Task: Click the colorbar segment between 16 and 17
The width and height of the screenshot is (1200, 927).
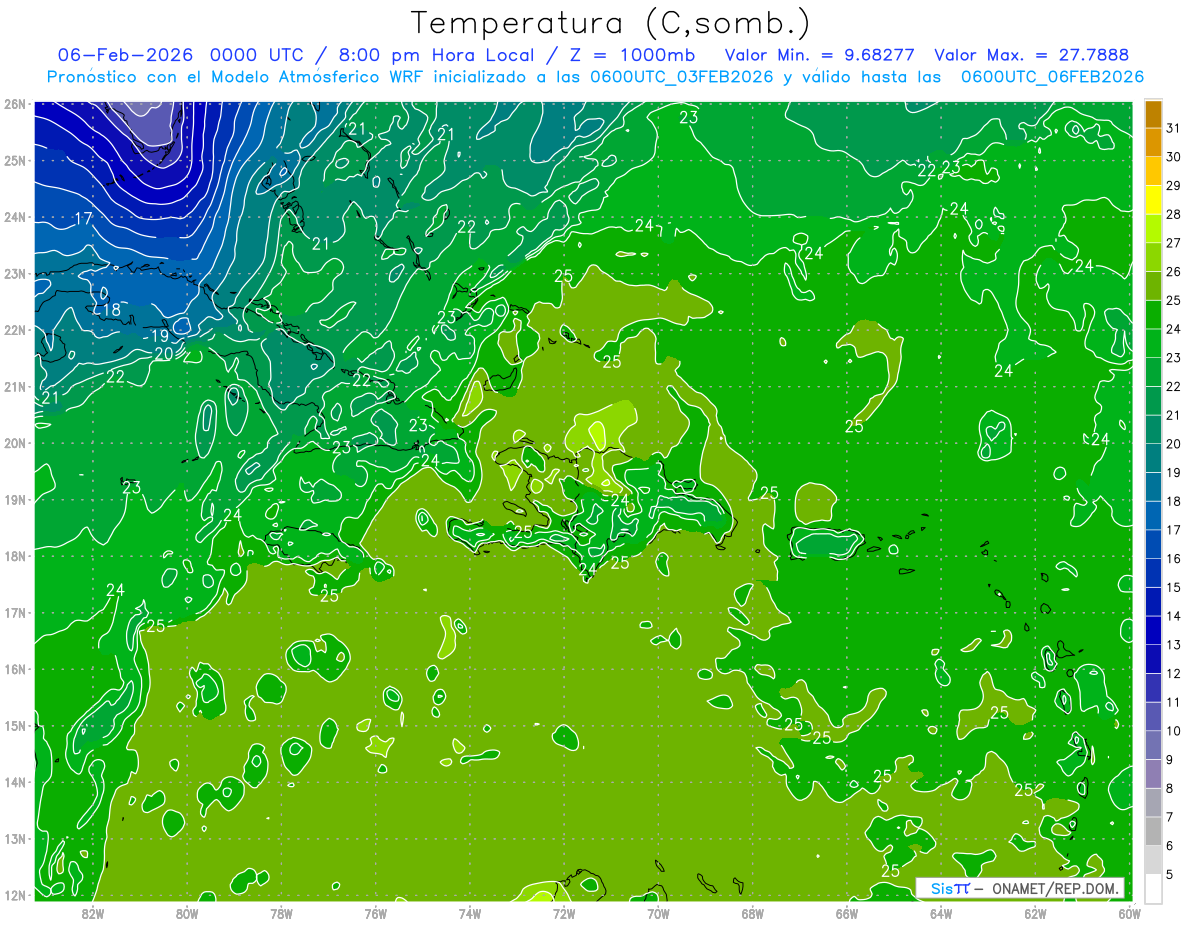Action: [x=1153, y=544]
